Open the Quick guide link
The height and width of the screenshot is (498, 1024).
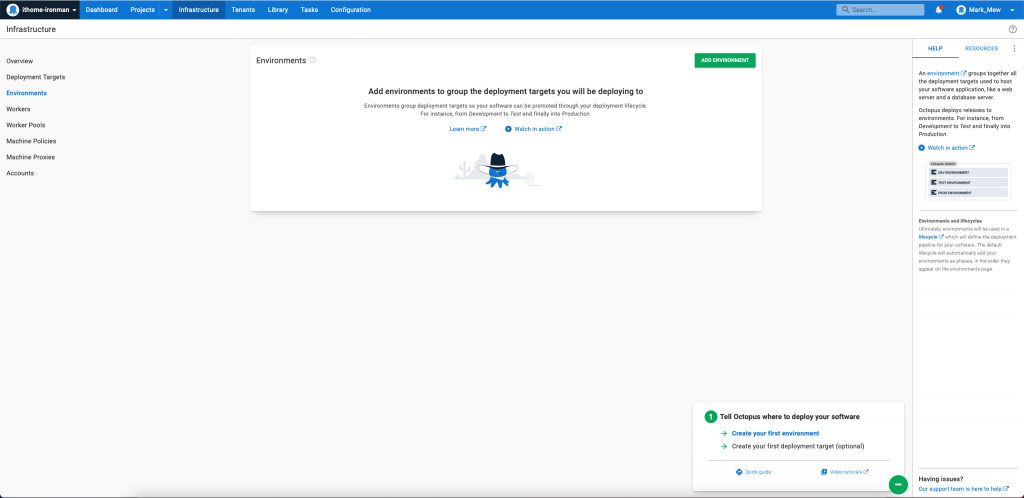(x=758, y=472)
